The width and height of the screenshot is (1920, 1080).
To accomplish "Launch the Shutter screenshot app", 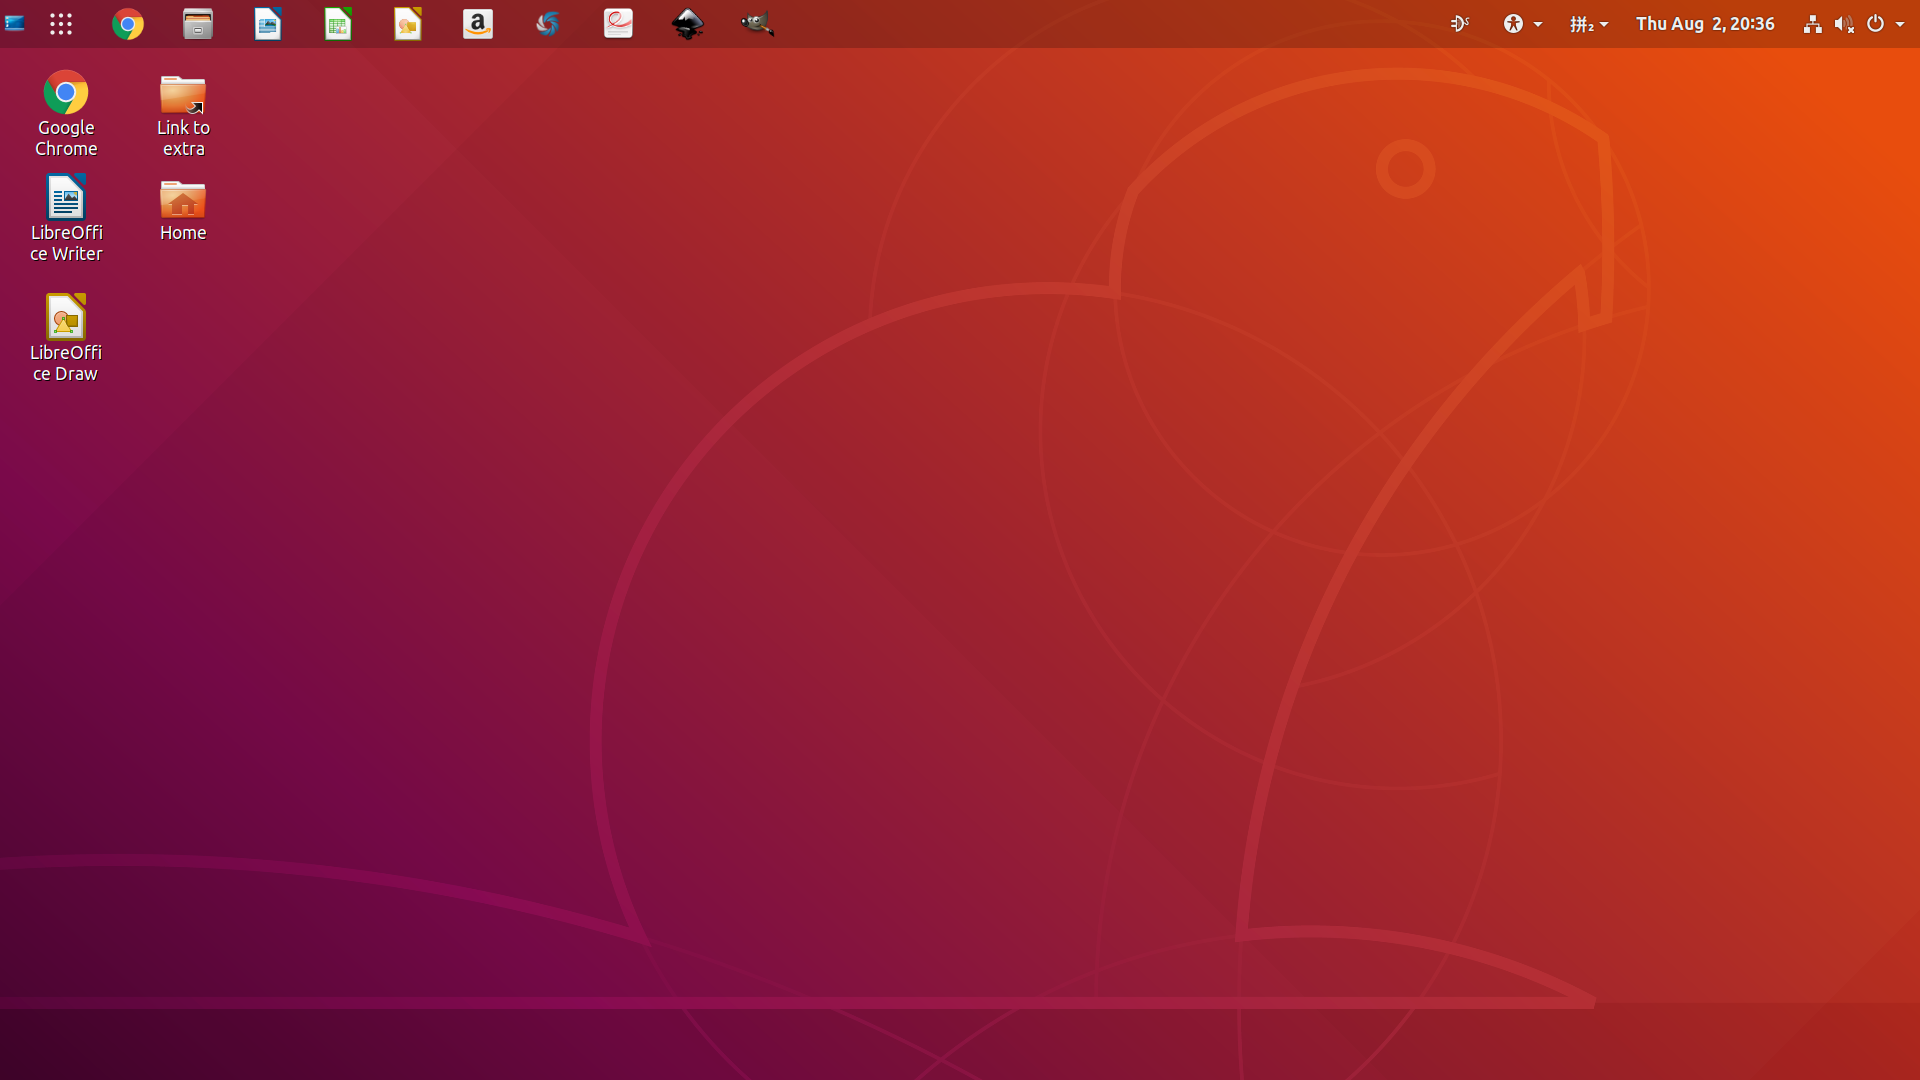I will pyautogui.click(x=548, y=24).
